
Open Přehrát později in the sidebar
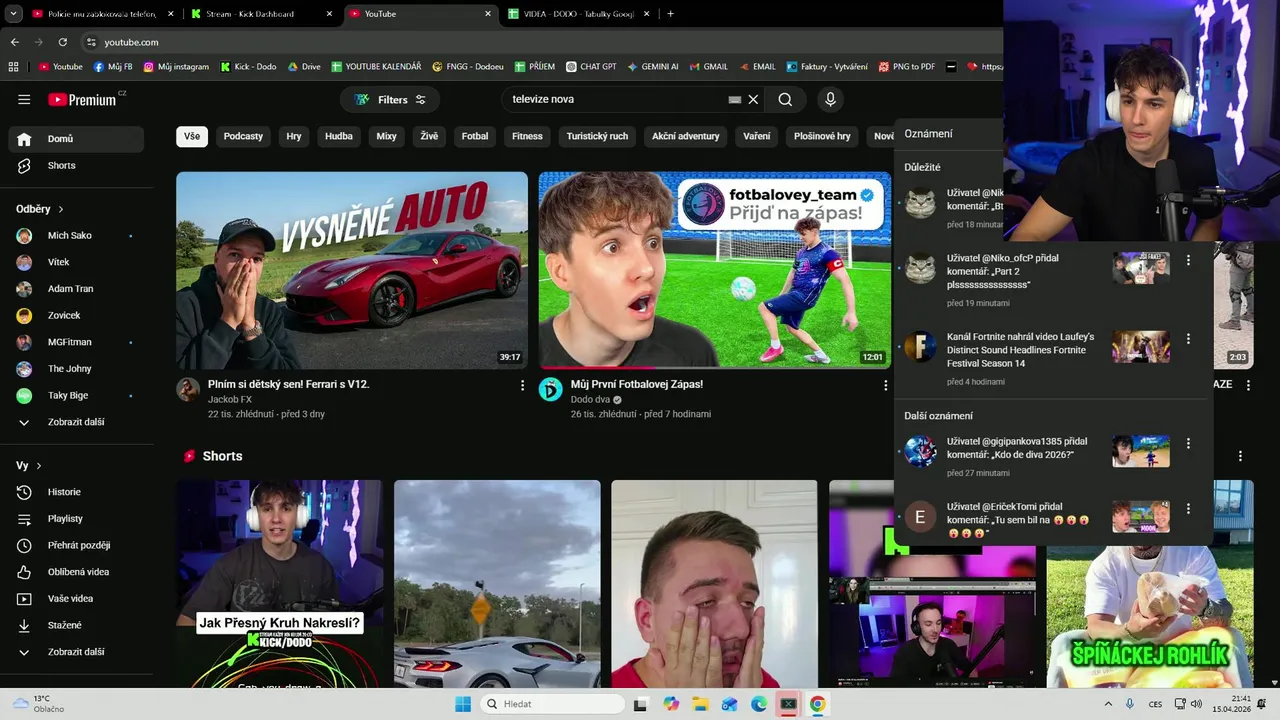(x=76, y=545)
